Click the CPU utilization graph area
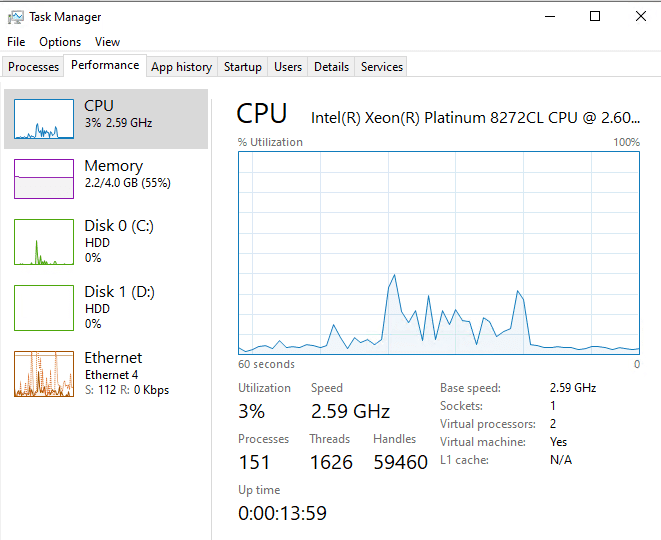 pos(439,252)
